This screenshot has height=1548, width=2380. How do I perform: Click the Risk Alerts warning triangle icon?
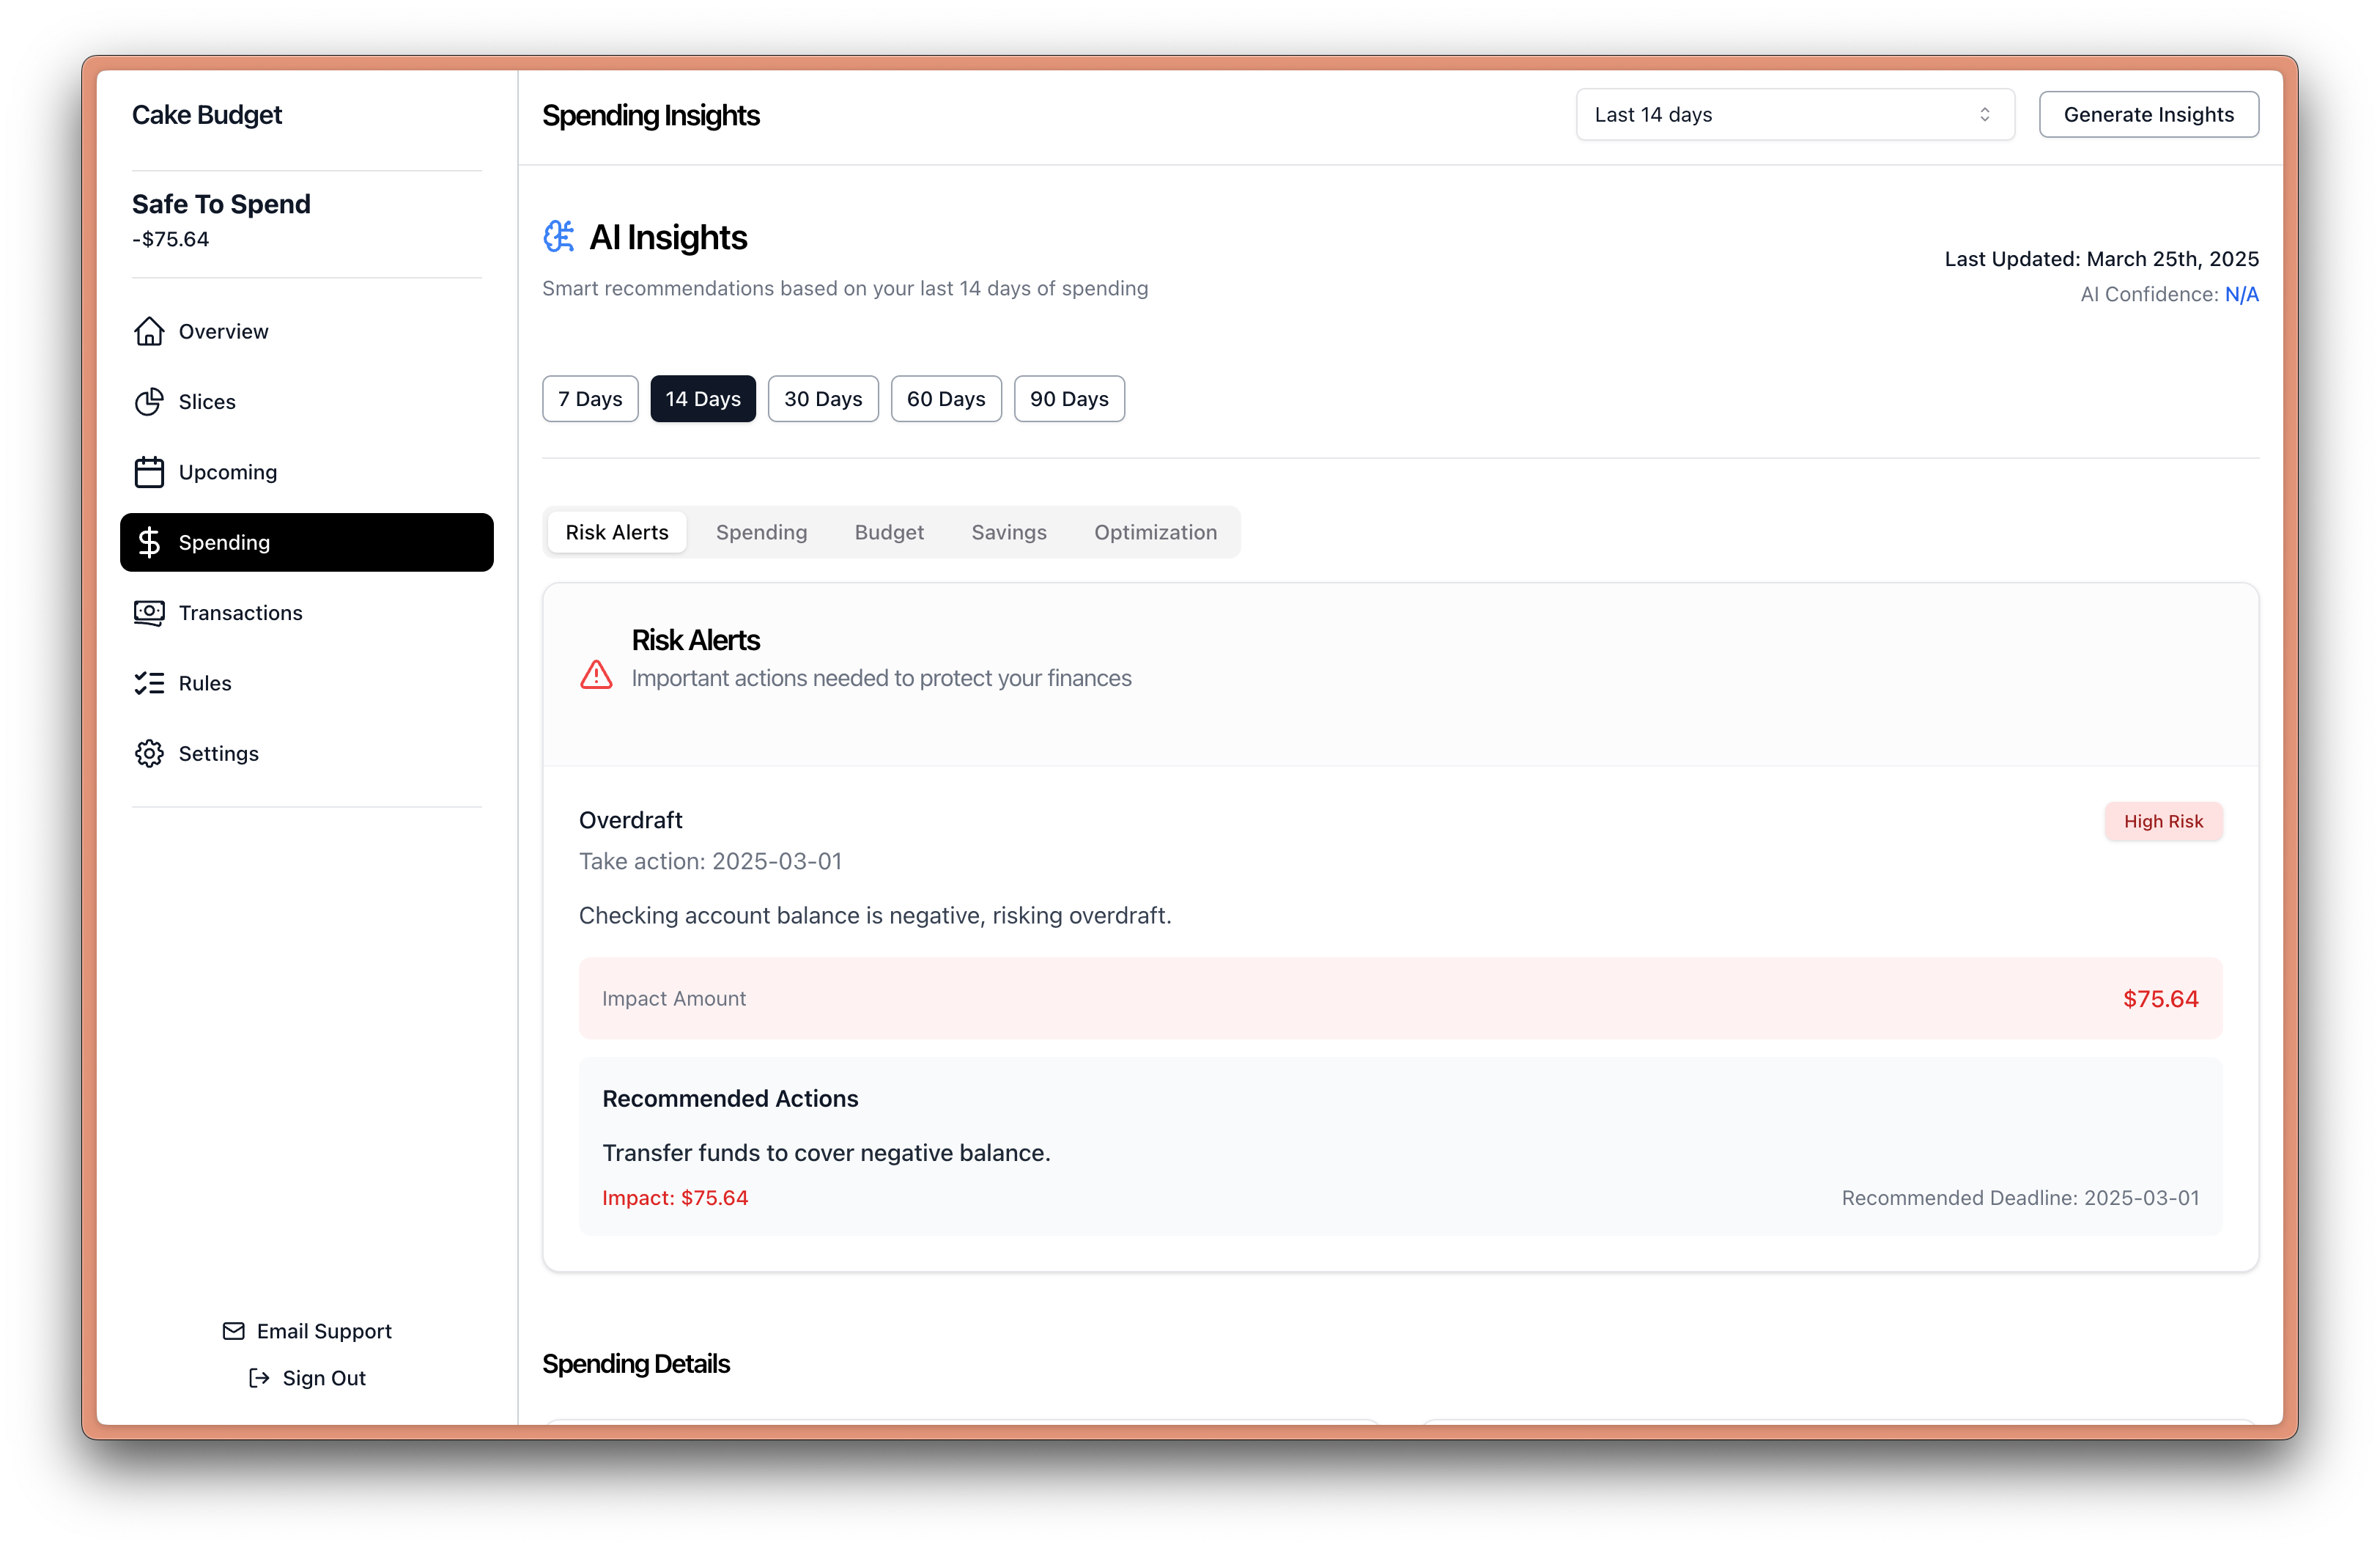tap(596, 675)
